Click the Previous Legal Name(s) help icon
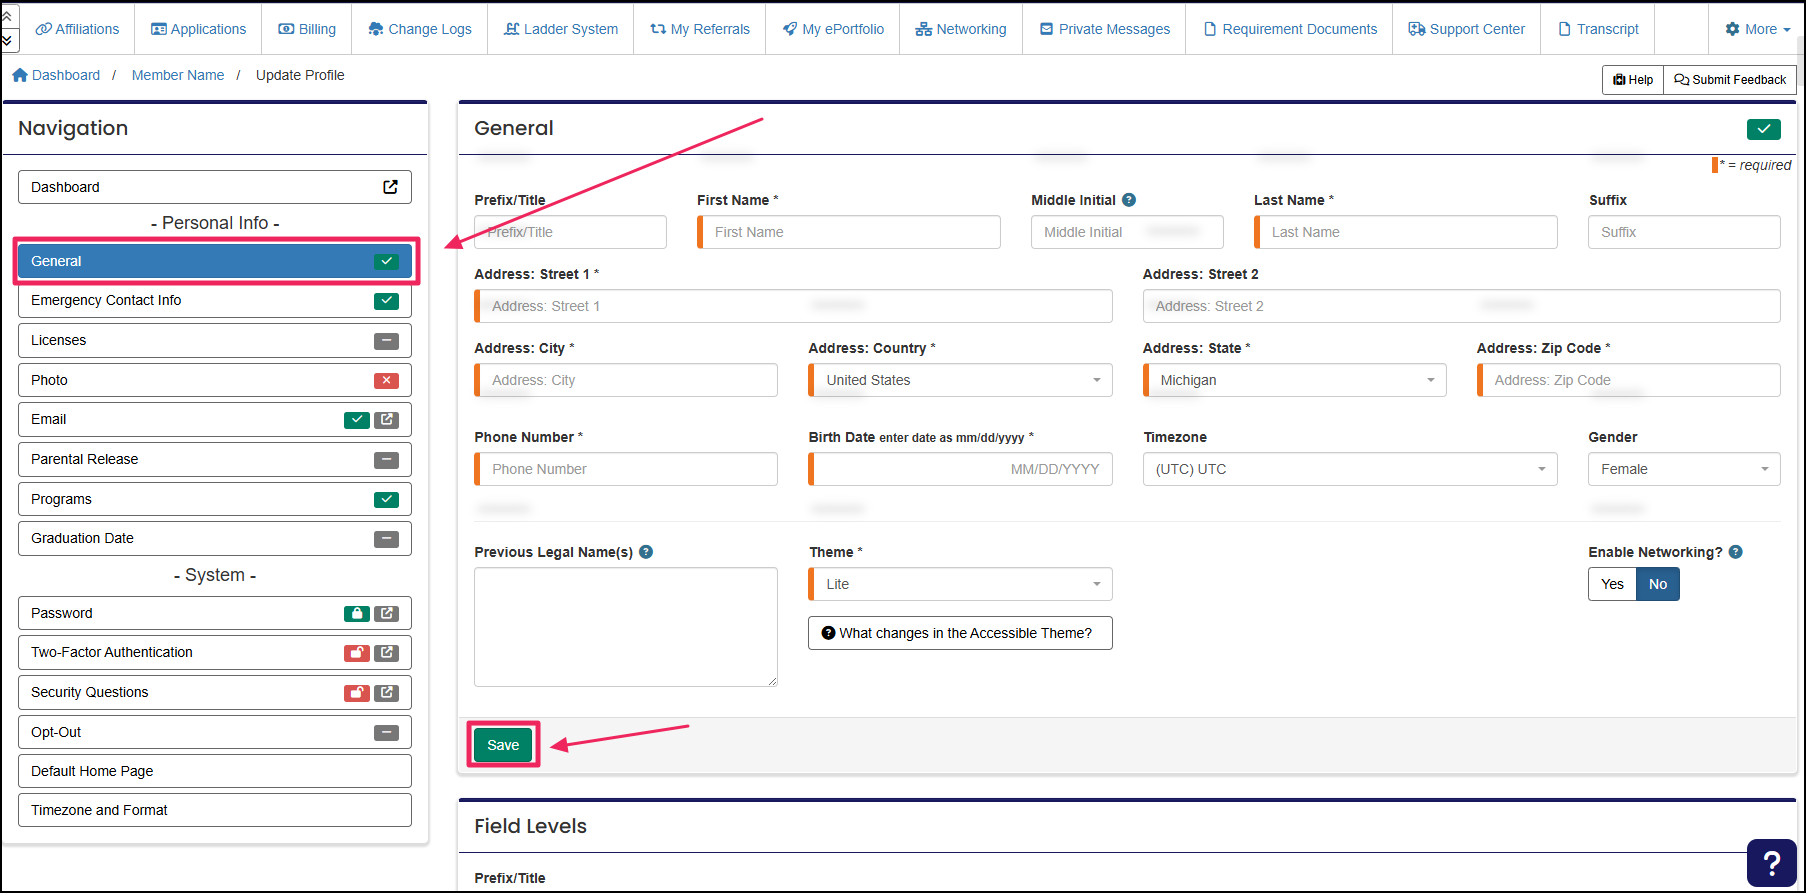 (x=646, y=552)
